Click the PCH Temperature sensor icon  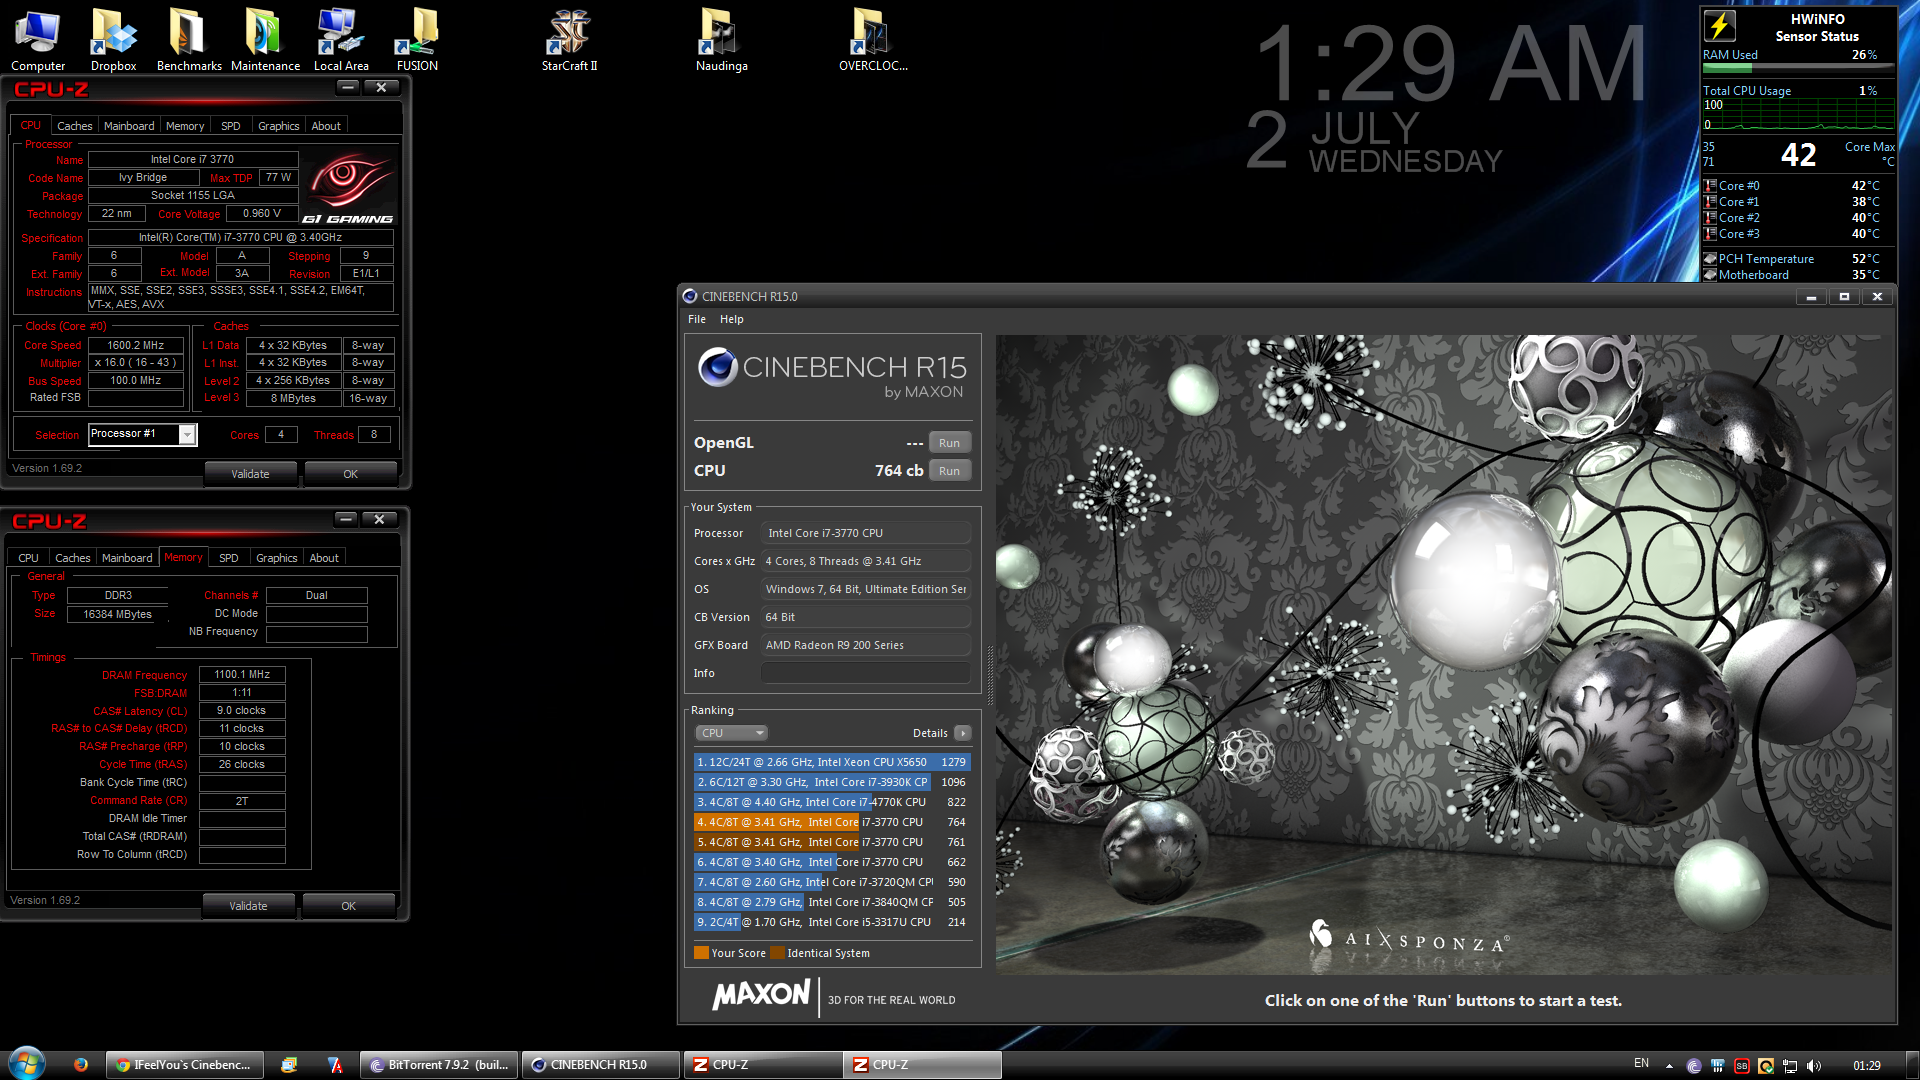click(x=1710, y=259)
